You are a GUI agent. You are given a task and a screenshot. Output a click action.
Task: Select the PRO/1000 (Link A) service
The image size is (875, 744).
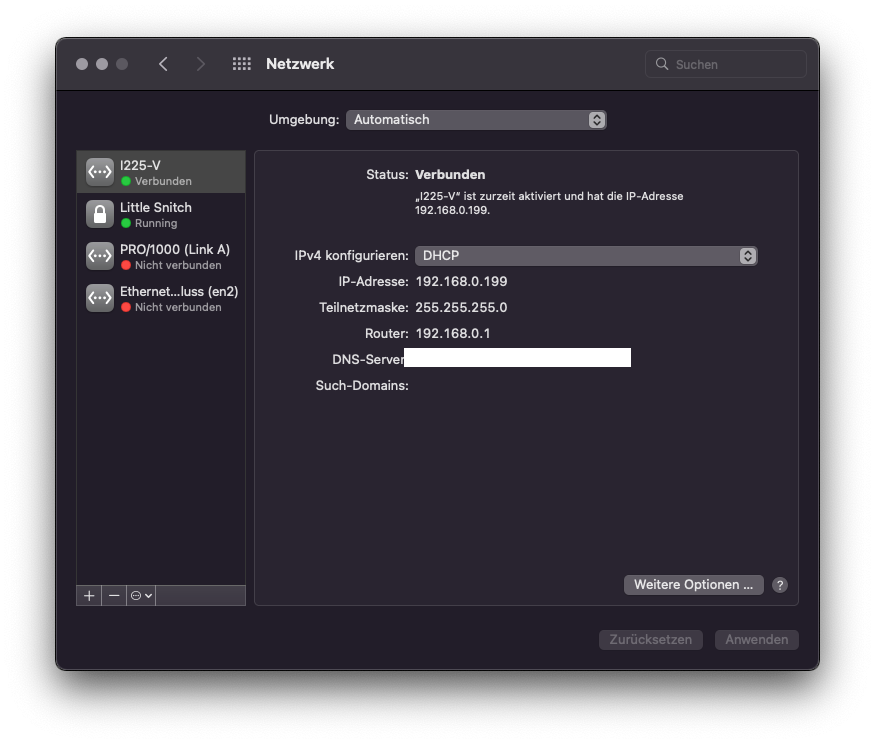pos(161,256)
